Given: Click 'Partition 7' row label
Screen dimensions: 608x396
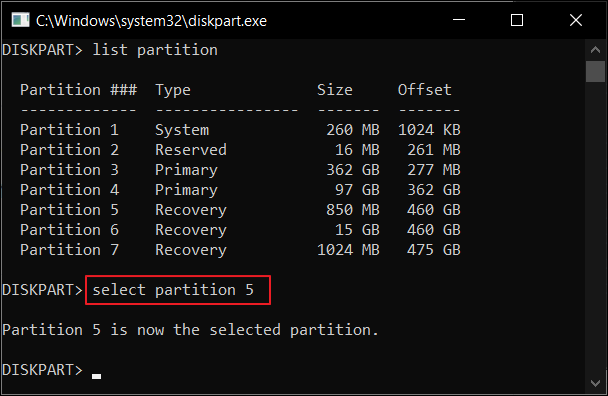Looking at the screenshot, I should 69,250.
